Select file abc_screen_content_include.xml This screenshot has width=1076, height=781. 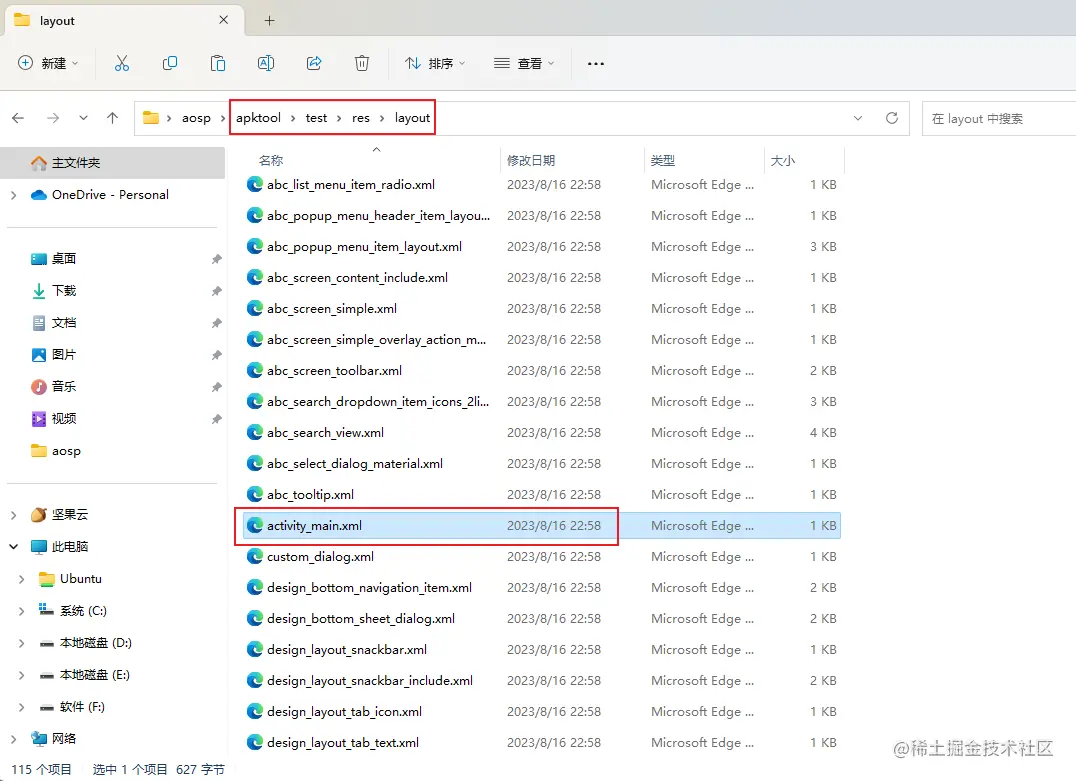(542, 277)
